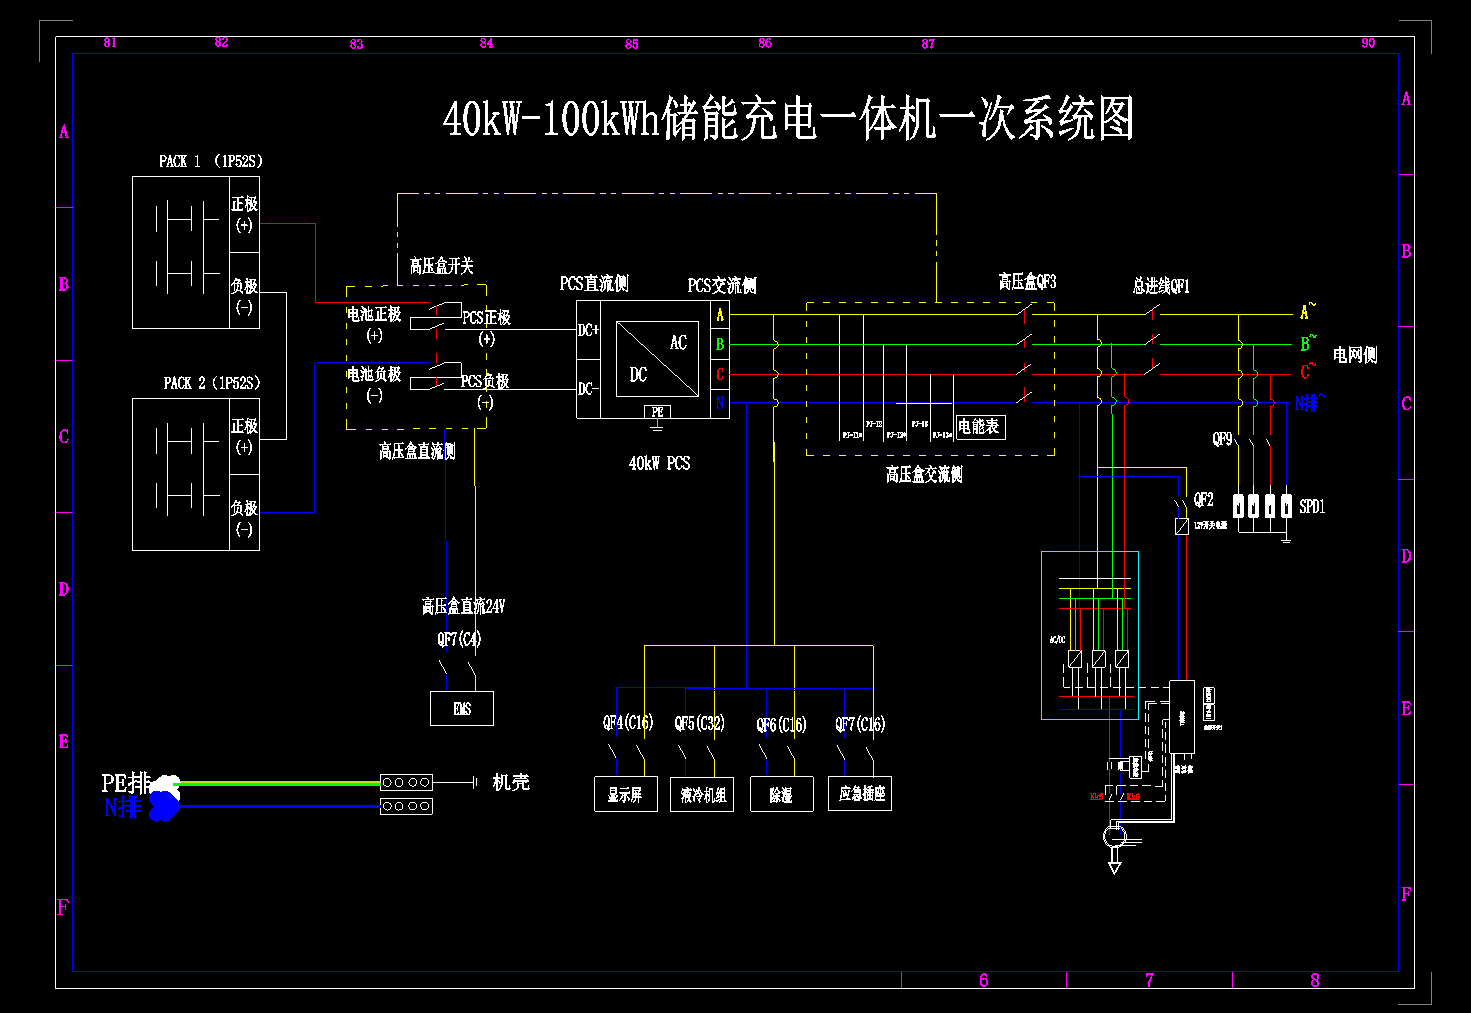Viewport: 1471px width, 1013px height.
Task: Select the "PACK 1 (1P52S)" label
Action: [x=210, y=161]
